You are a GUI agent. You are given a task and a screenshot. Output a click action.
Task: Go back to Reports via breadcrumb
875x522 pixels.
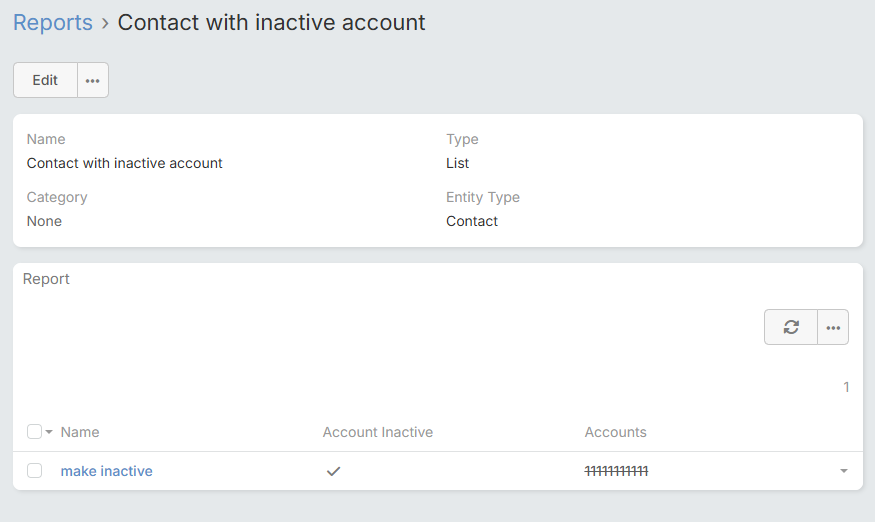[53, 22]
